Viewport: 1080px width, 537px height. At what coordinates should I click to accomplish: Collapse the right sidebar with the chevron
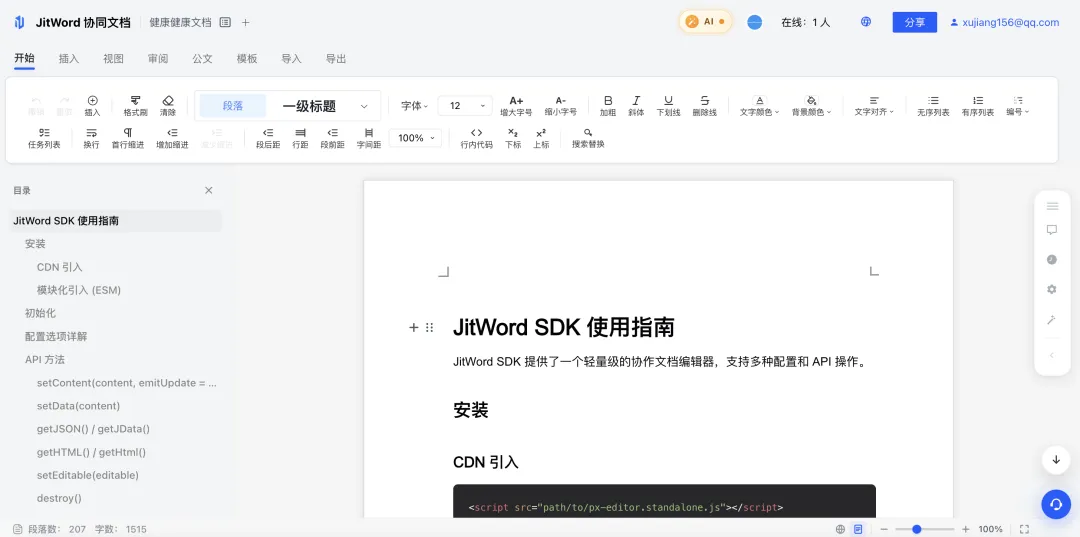click(x=1052, y=355)
